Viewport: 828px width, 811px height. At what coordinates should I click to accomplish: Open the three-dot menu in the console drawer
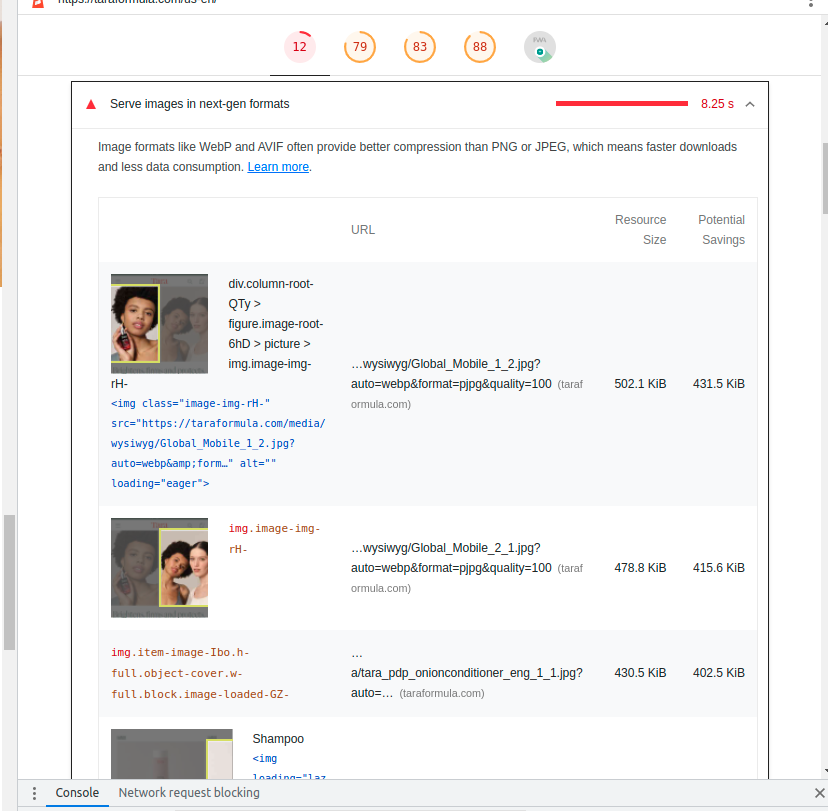[x=34, y=792]
